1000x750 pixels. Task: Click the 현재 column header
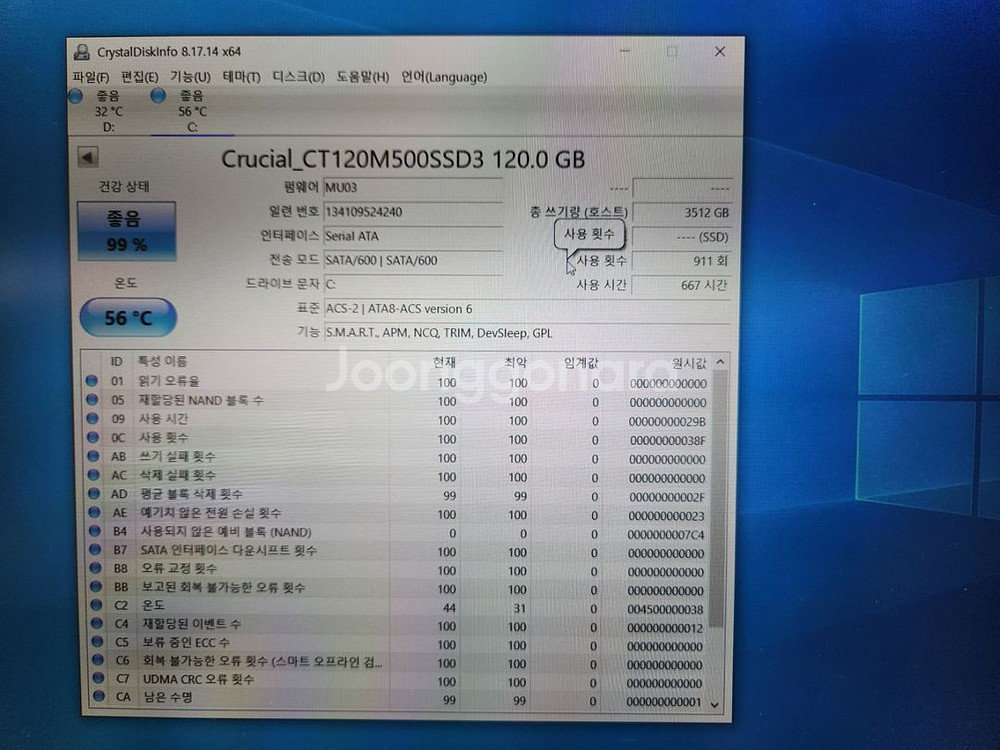tap(444, 362)
